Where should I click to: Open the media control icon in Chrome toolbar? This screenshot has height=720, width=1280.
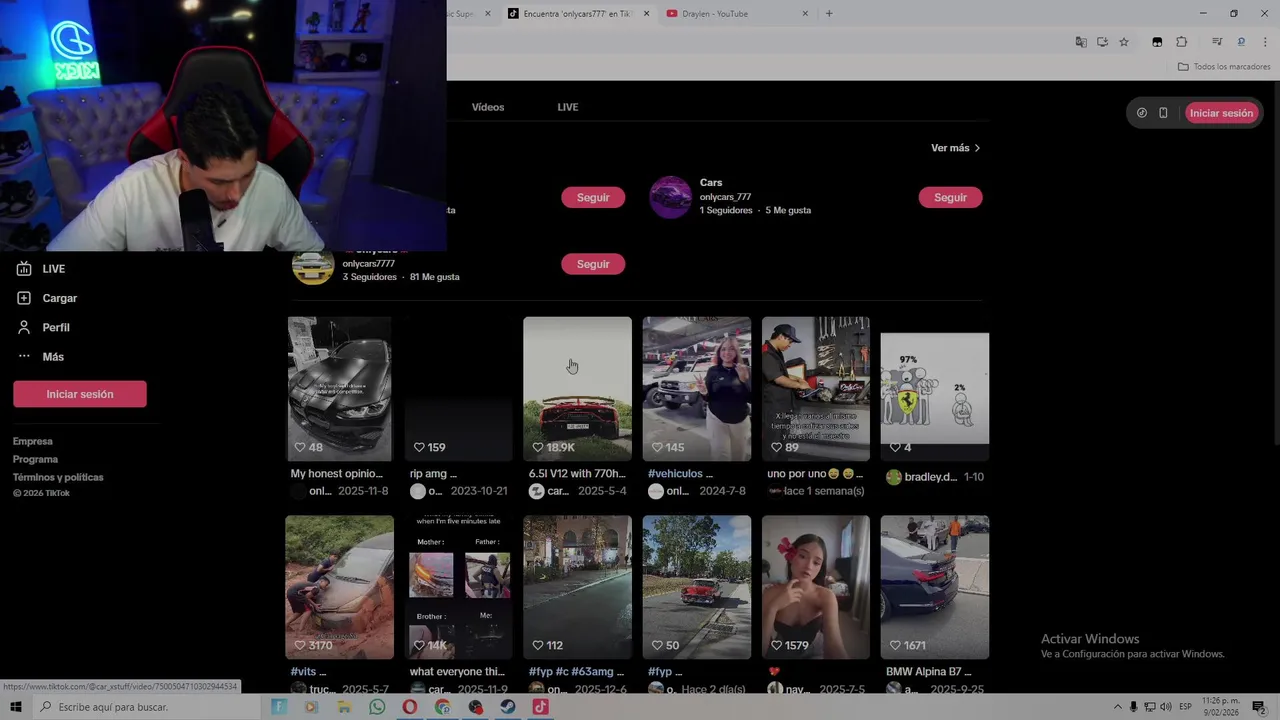1217,42
